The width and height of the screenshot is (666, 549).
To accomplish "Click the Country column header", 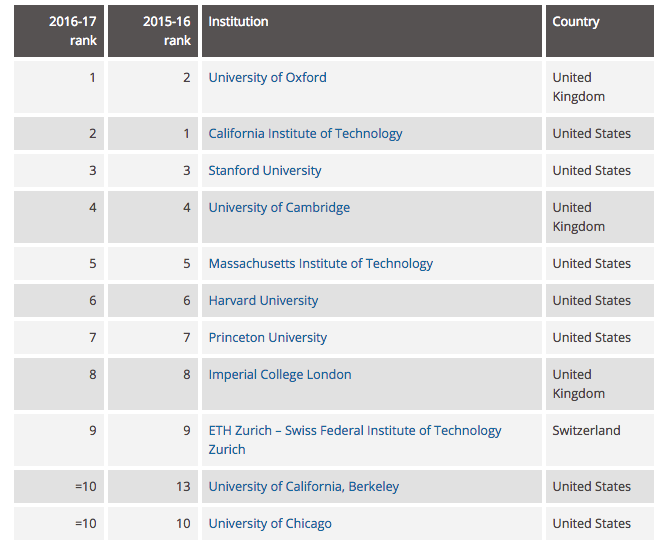I will 576,22.
